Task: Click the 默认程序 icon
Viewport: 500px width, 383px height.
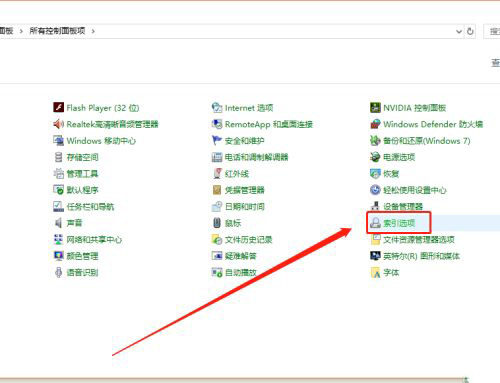Action: pyautogui.click(x=58, y=190)
